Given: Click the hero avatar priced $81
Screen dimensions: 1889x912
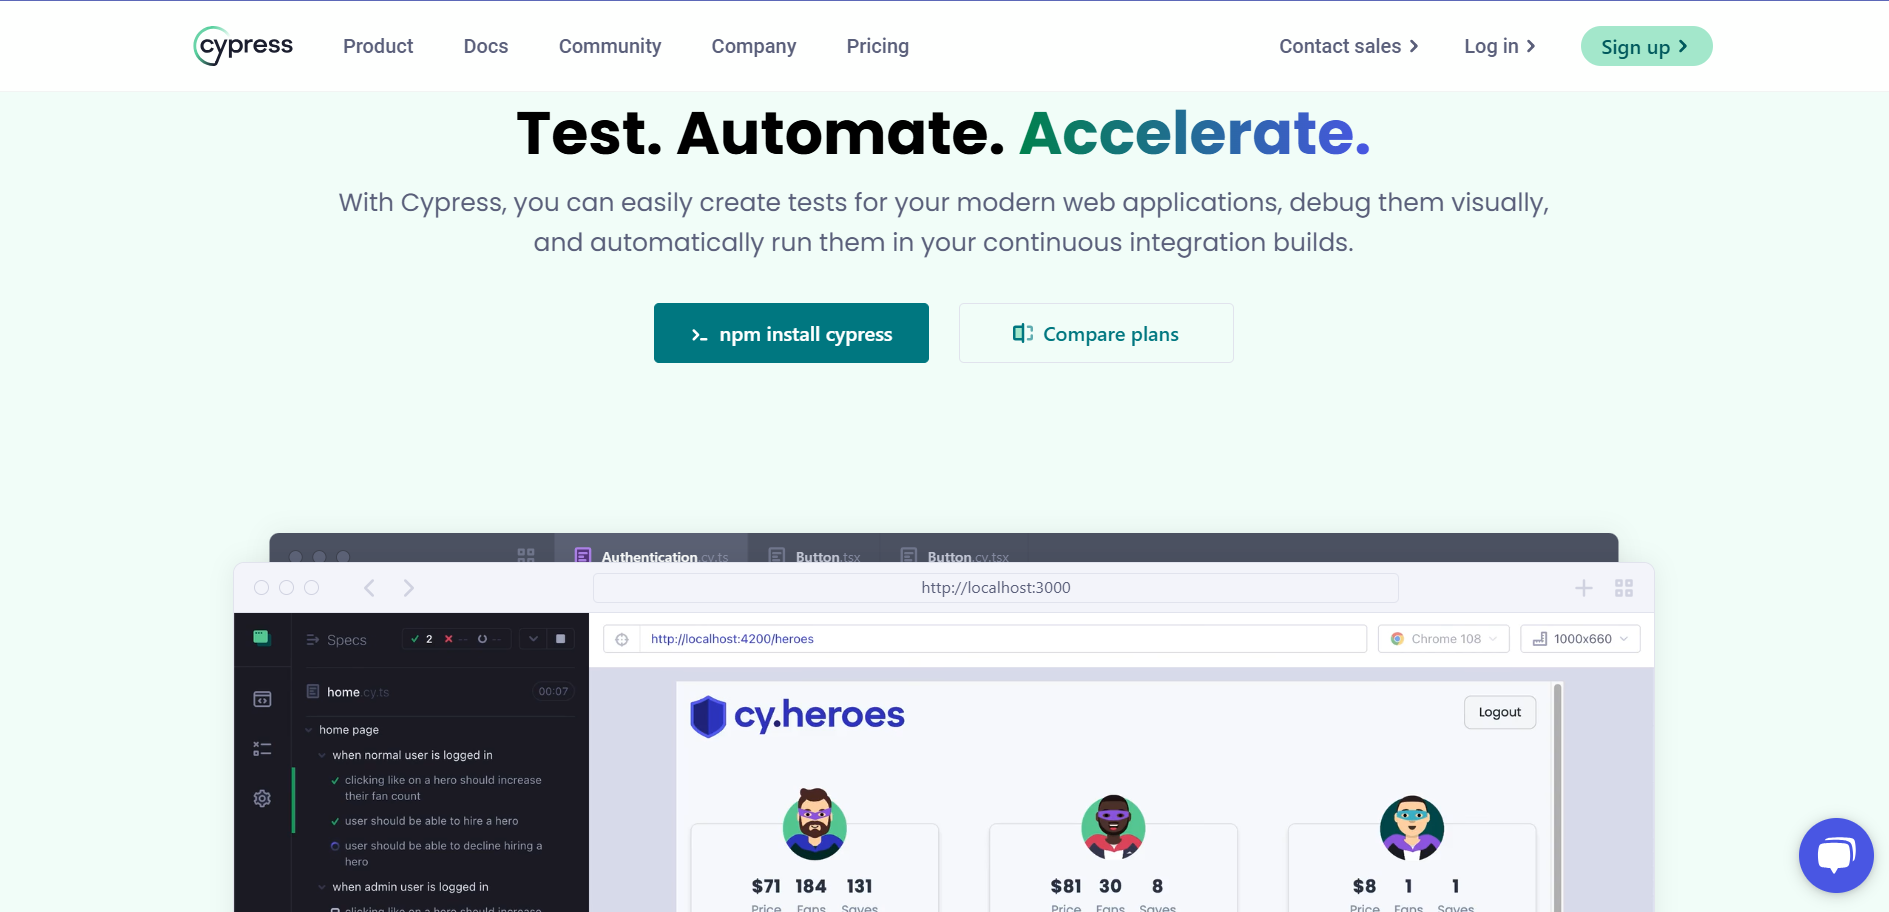Looking at the screenshot, I should click(x=1113, y=827).
